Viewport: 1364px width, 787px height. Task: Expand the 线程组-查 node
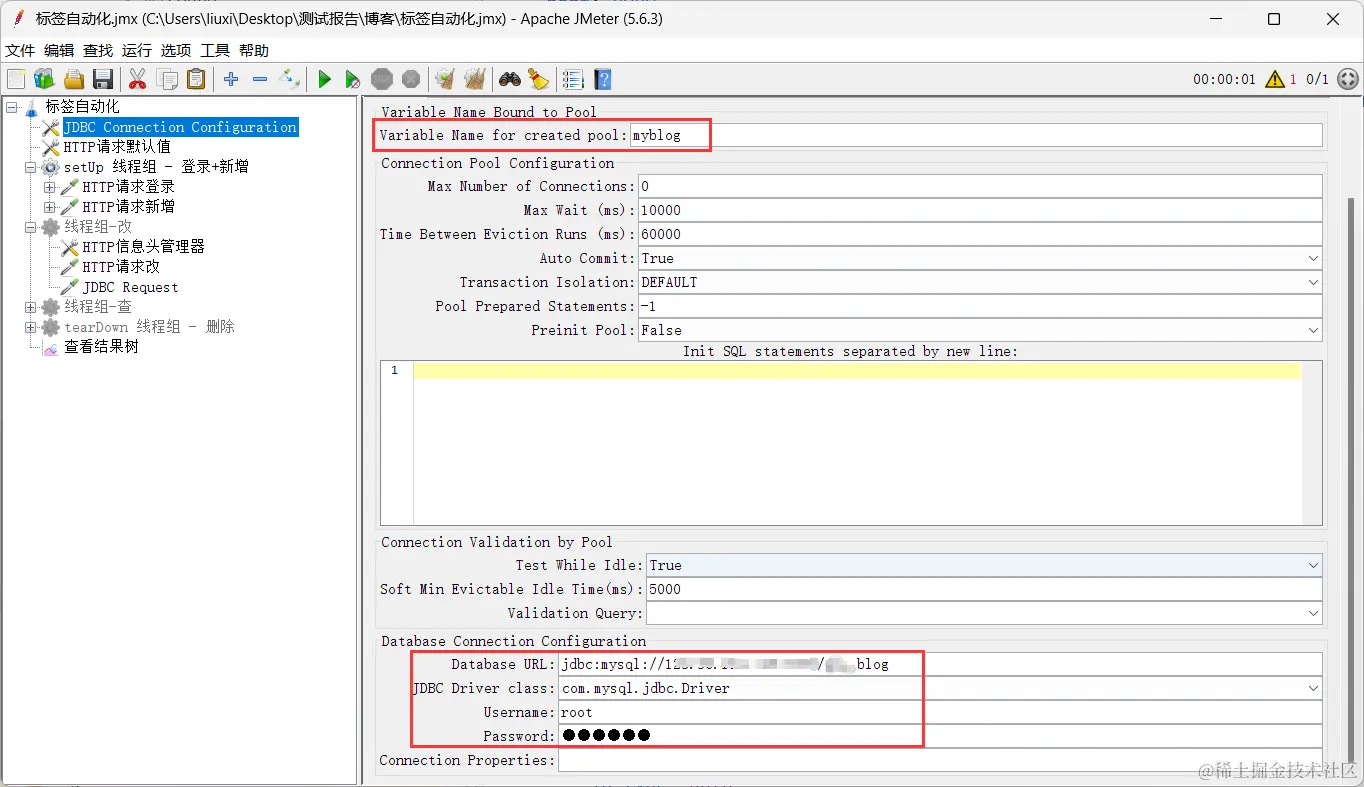[30, 307]
